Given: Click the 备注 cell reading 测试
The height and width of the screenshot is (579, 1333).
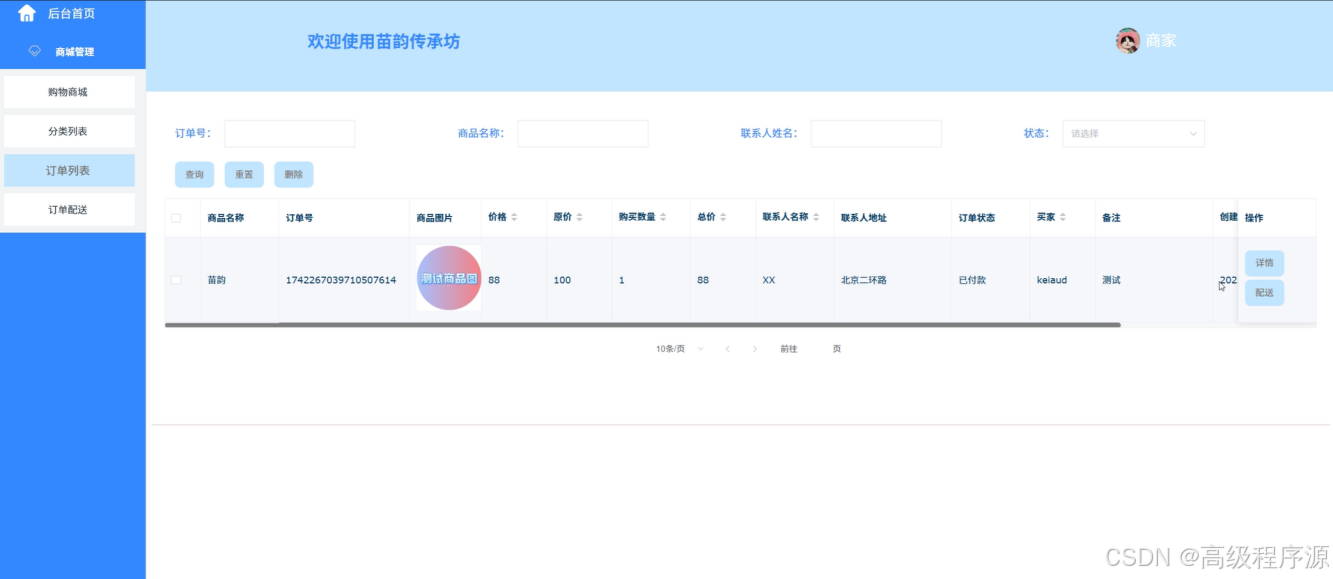Looking at the screenshot, I should tap(1112, 280).
